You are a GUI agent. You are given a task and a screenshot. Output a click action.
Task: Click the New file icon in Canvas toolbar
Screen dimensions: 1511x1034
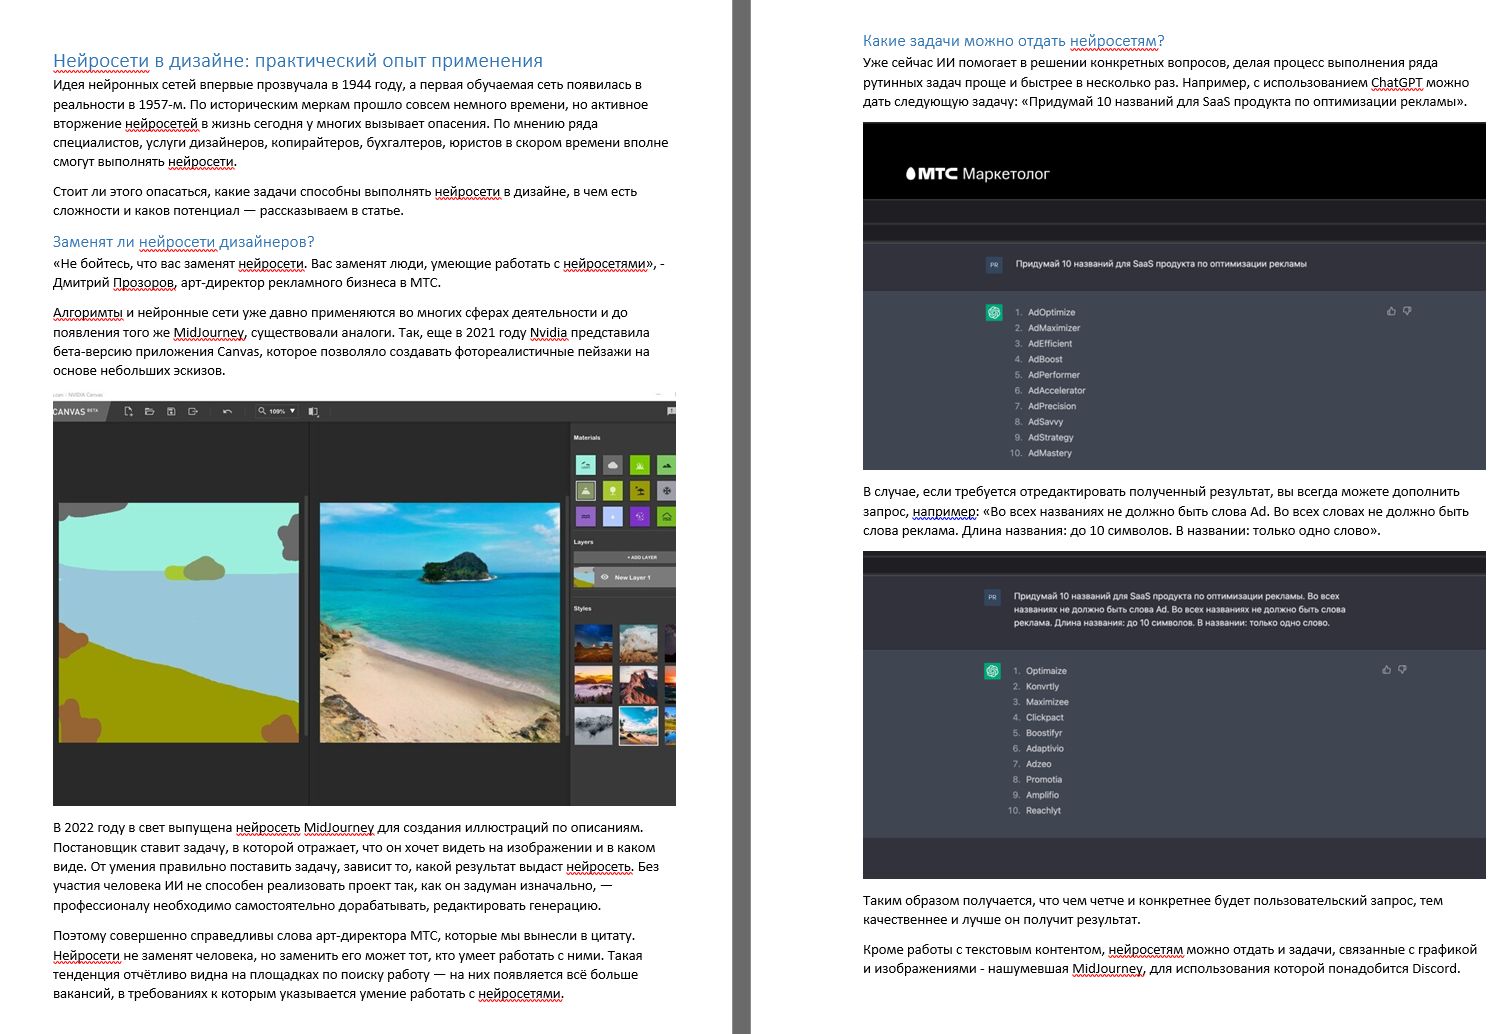[x=128, y=411]
